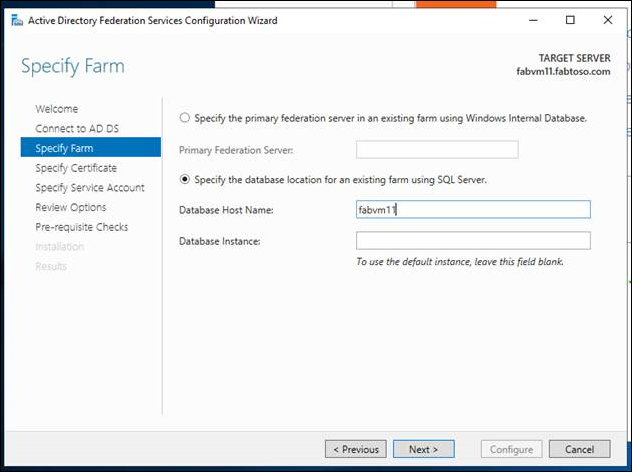
Task: Click the Database Host Name field
Action: [473, 210]
